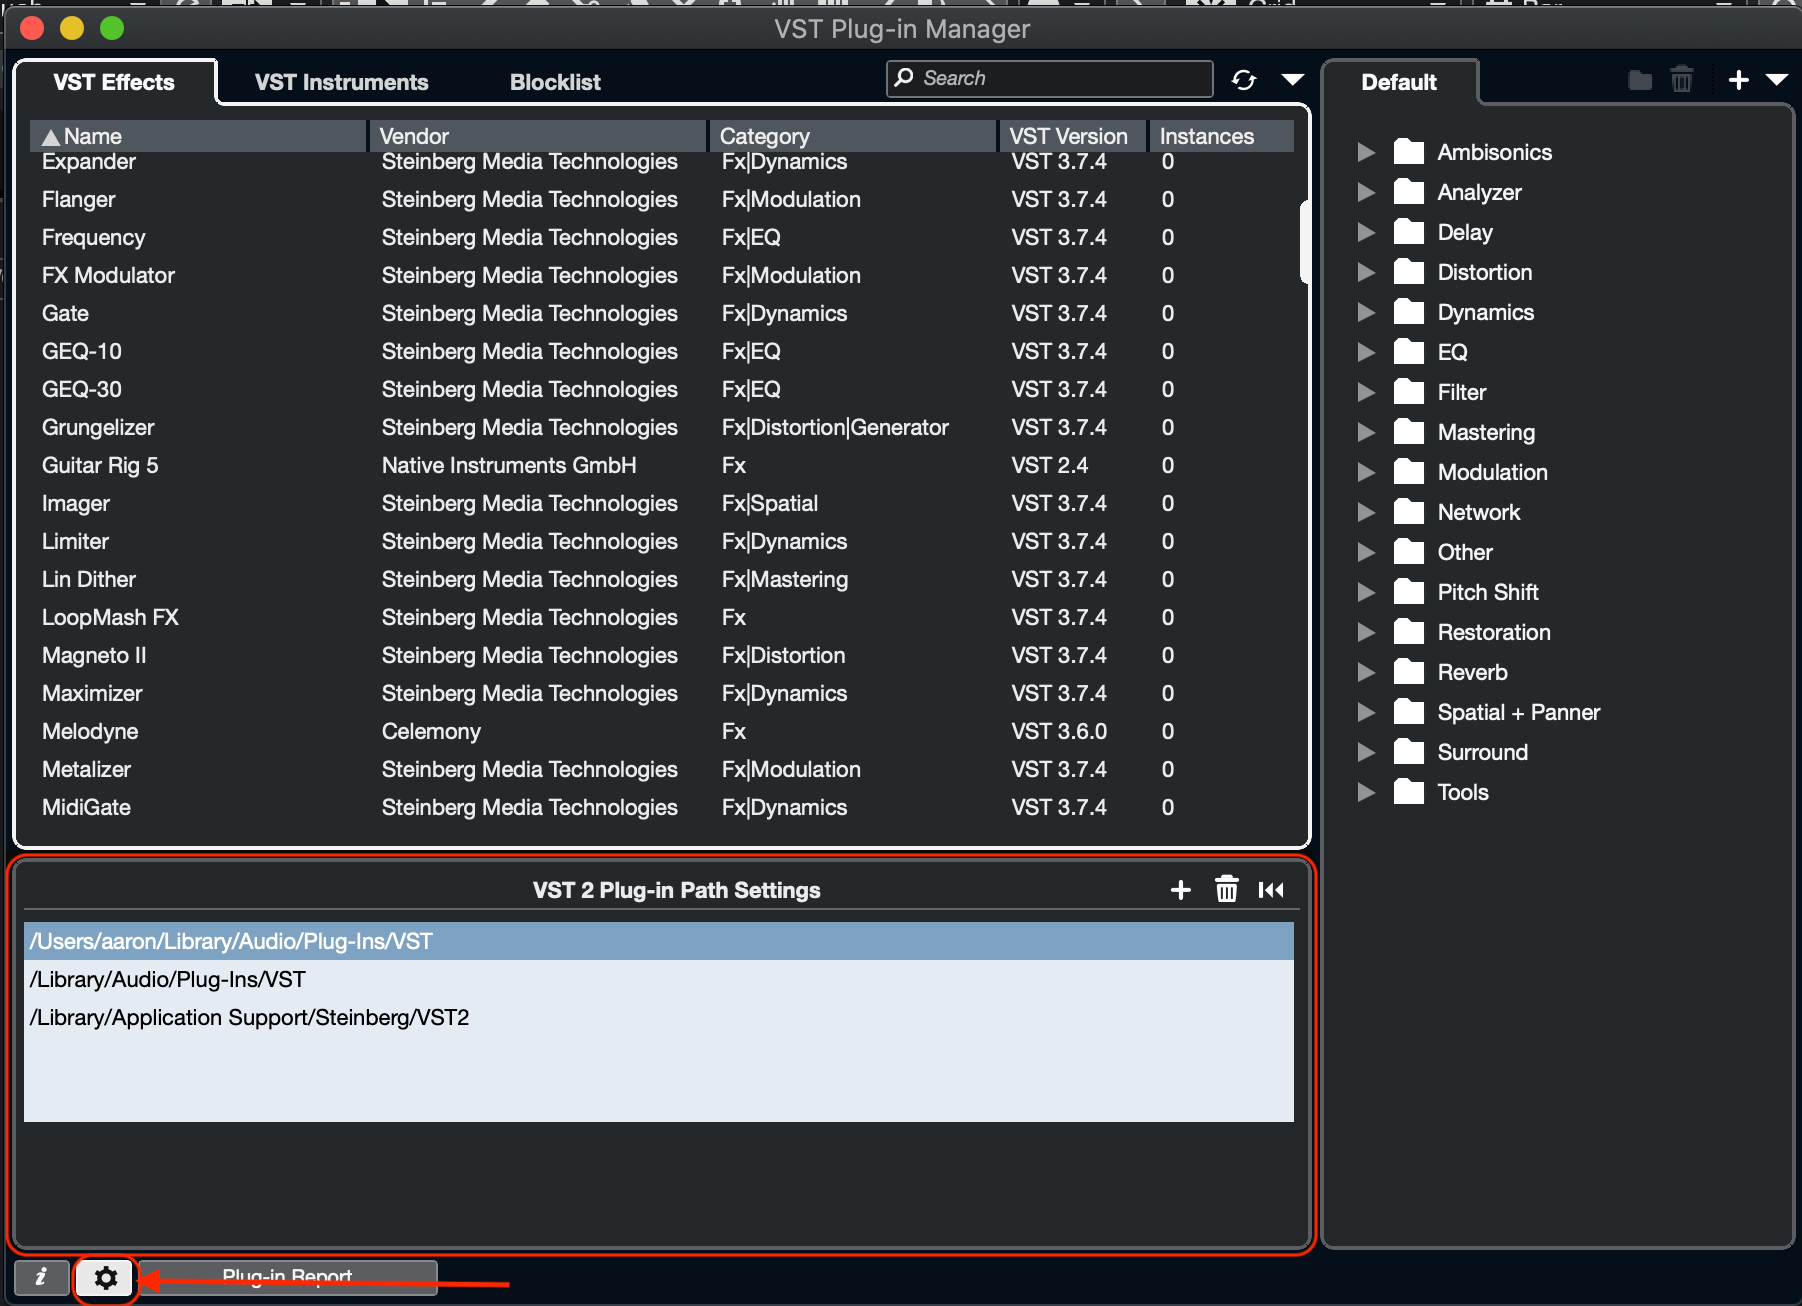Select the Mastering folder icon

pos(1409,431)
